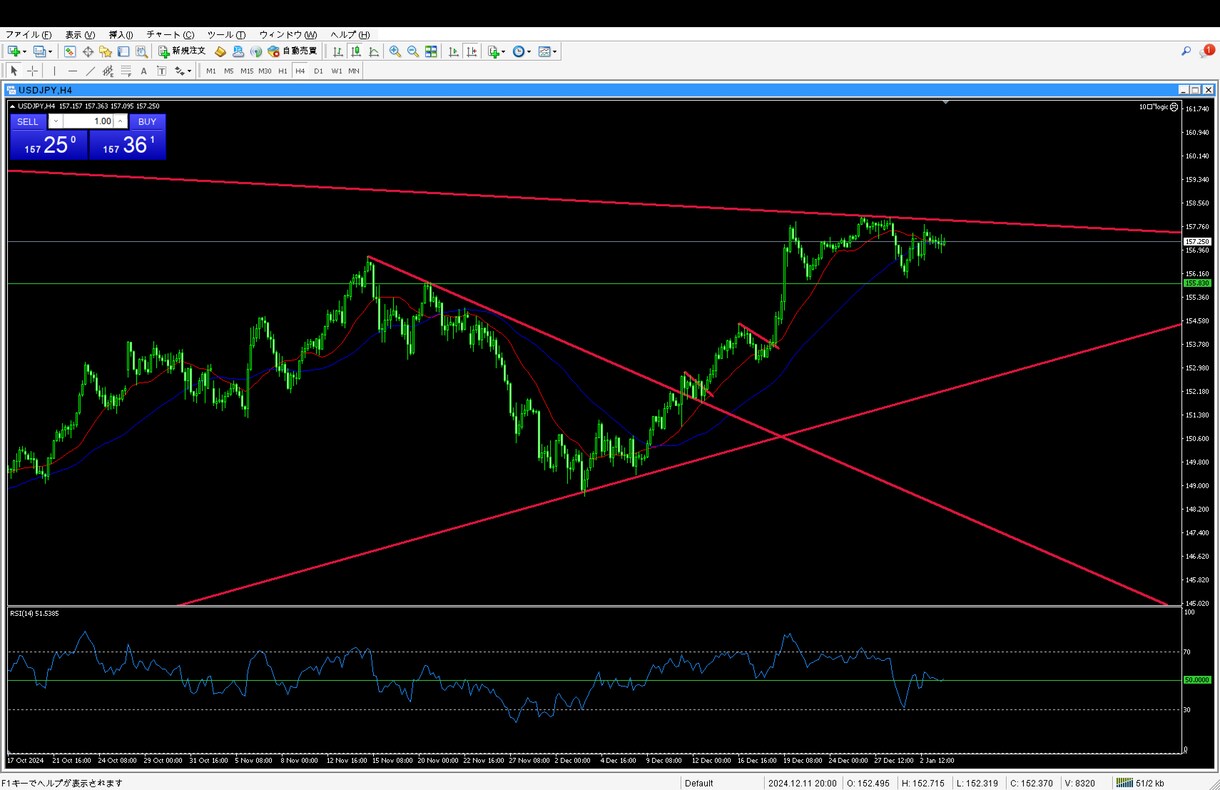Open the Data Window crosshair icon
This screenshot has height=790, width=1220.
(88, 51)
